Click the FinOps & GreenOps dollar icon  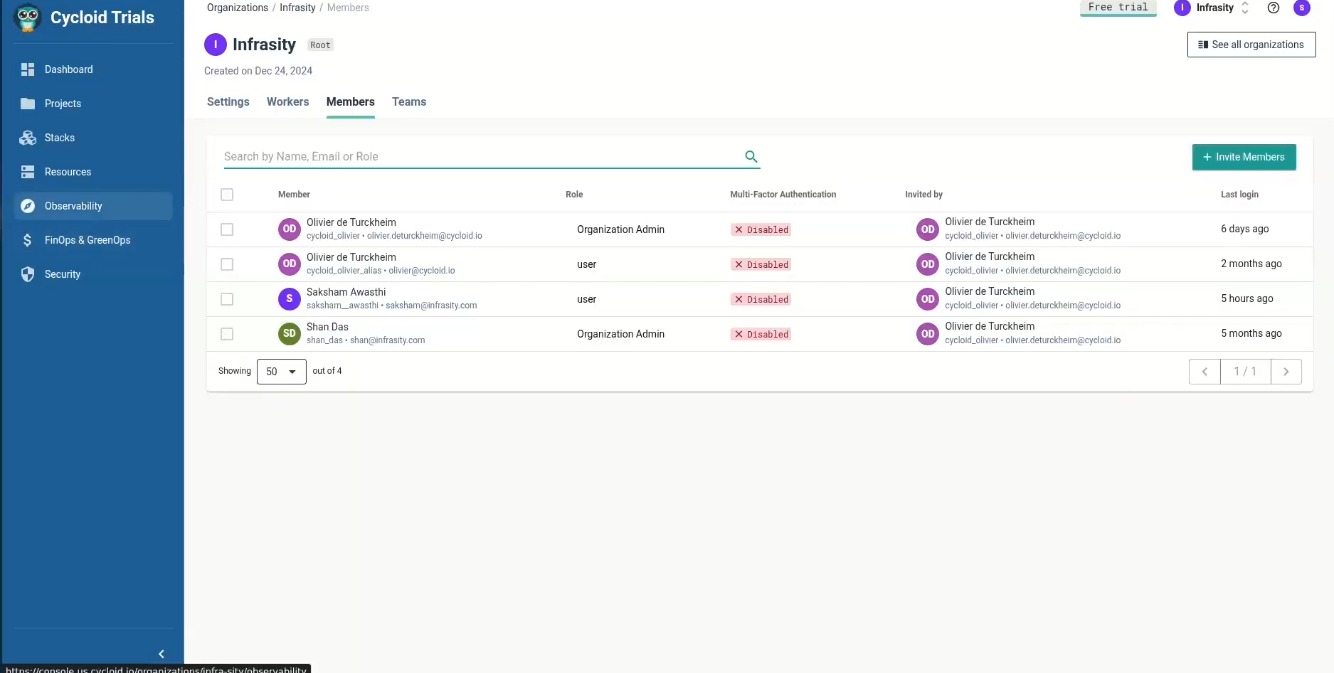coord(28,240)
